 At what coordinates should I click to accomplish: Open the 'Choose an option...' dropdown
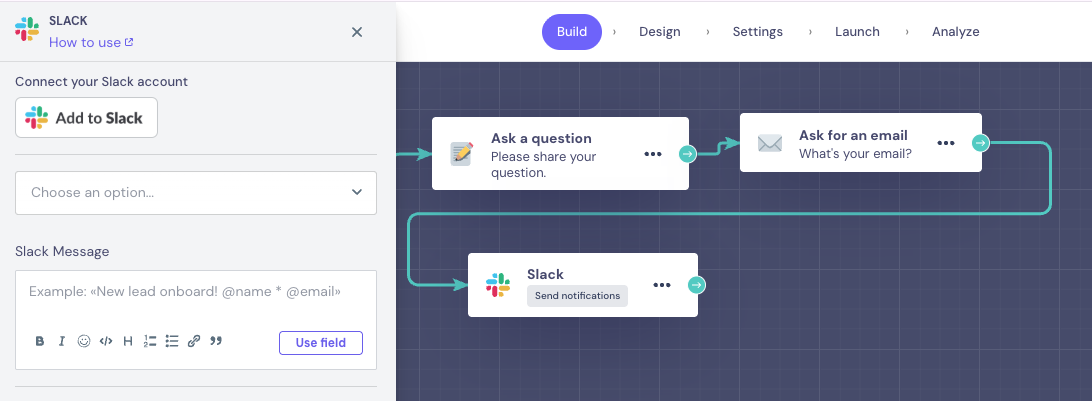pyautogui.click(x=196, y=193)
